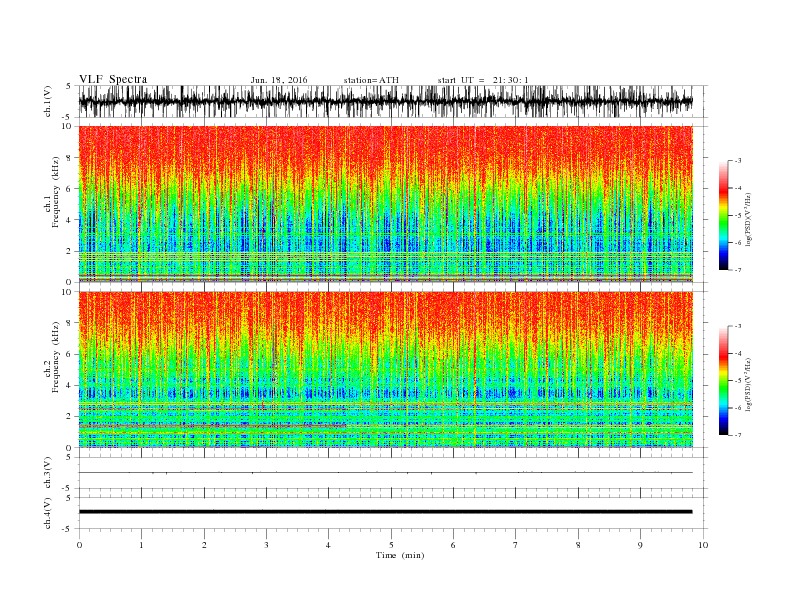Select the "ch.2 Frequency (kHz)" axis label

52,358
